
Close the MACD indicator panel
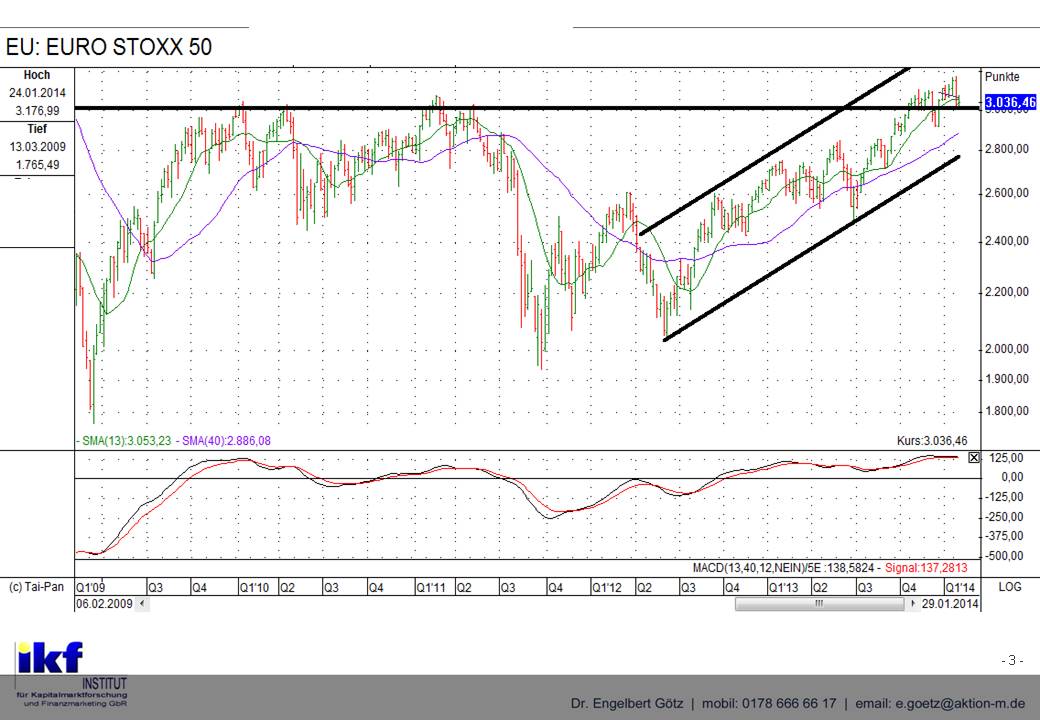coord(974,457)
